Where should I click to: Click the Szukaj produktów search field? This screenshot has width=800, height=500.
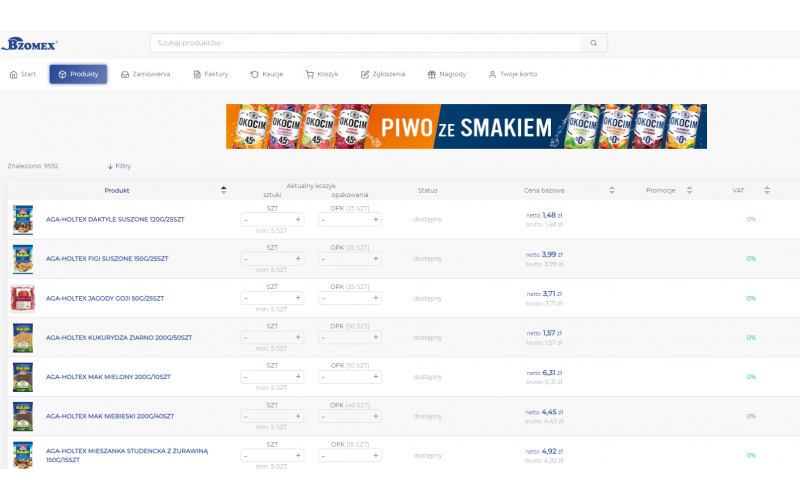coord(365,43)
